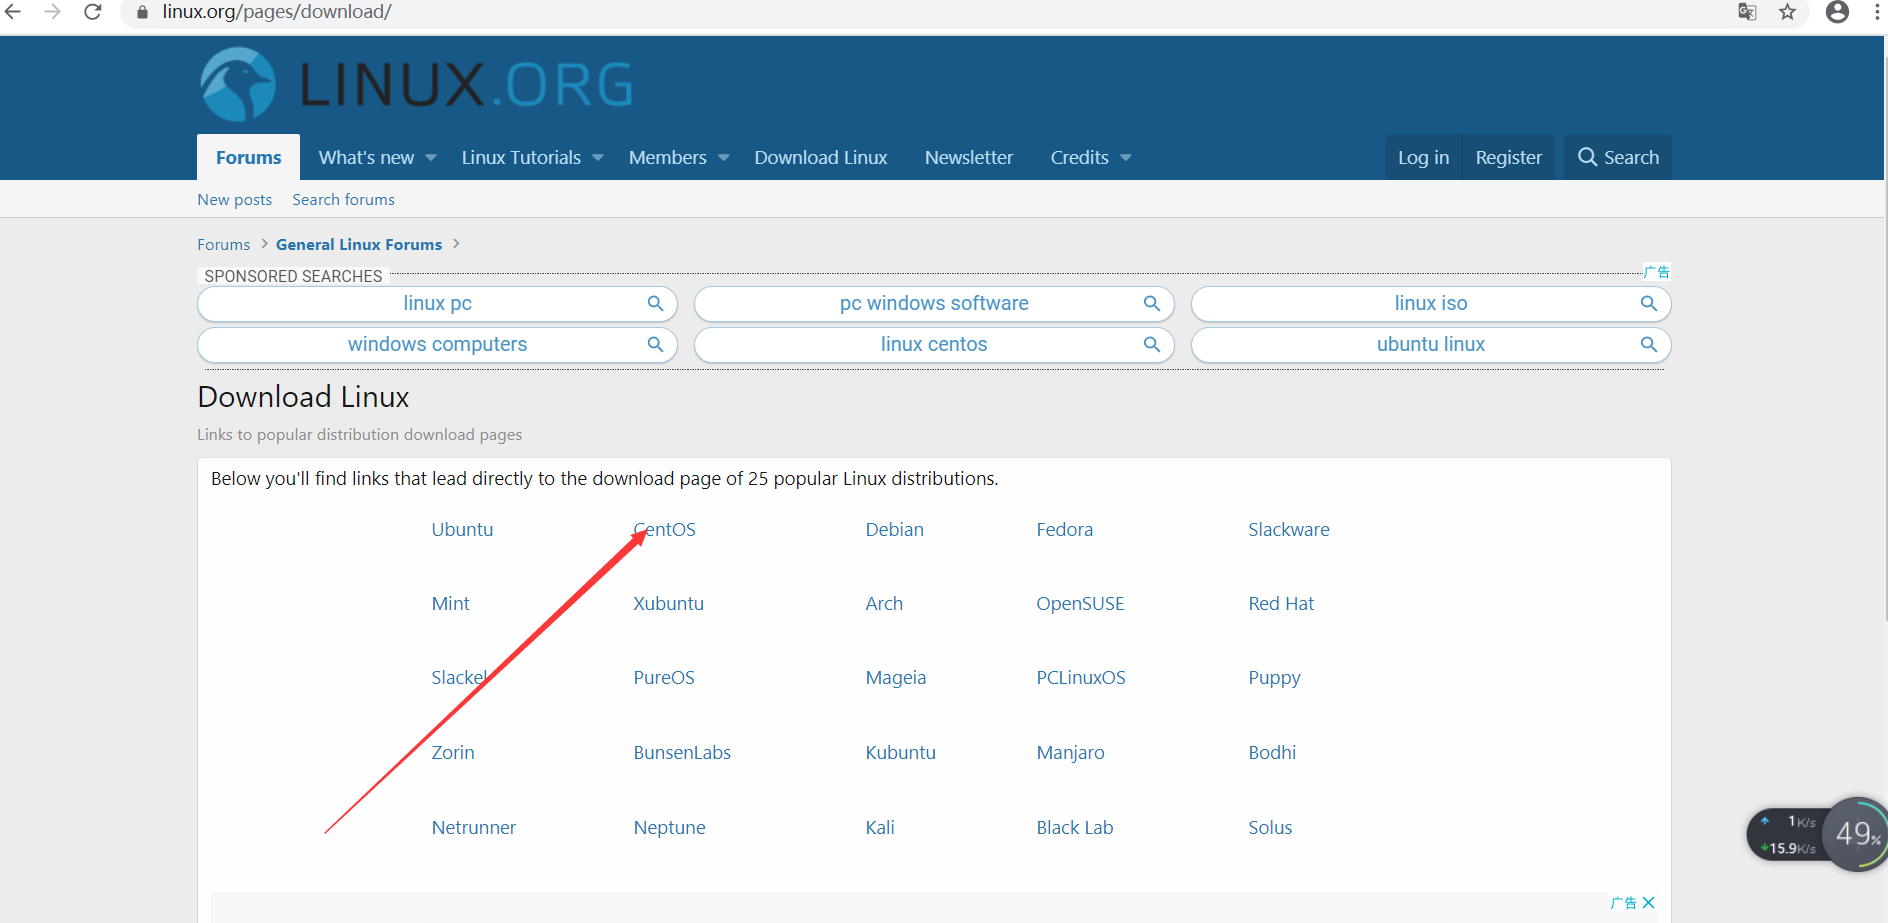This screenshot has height=923, width=1888.
Task: Click magnifier icon in linux iso search
Action: pos(1649,303)
